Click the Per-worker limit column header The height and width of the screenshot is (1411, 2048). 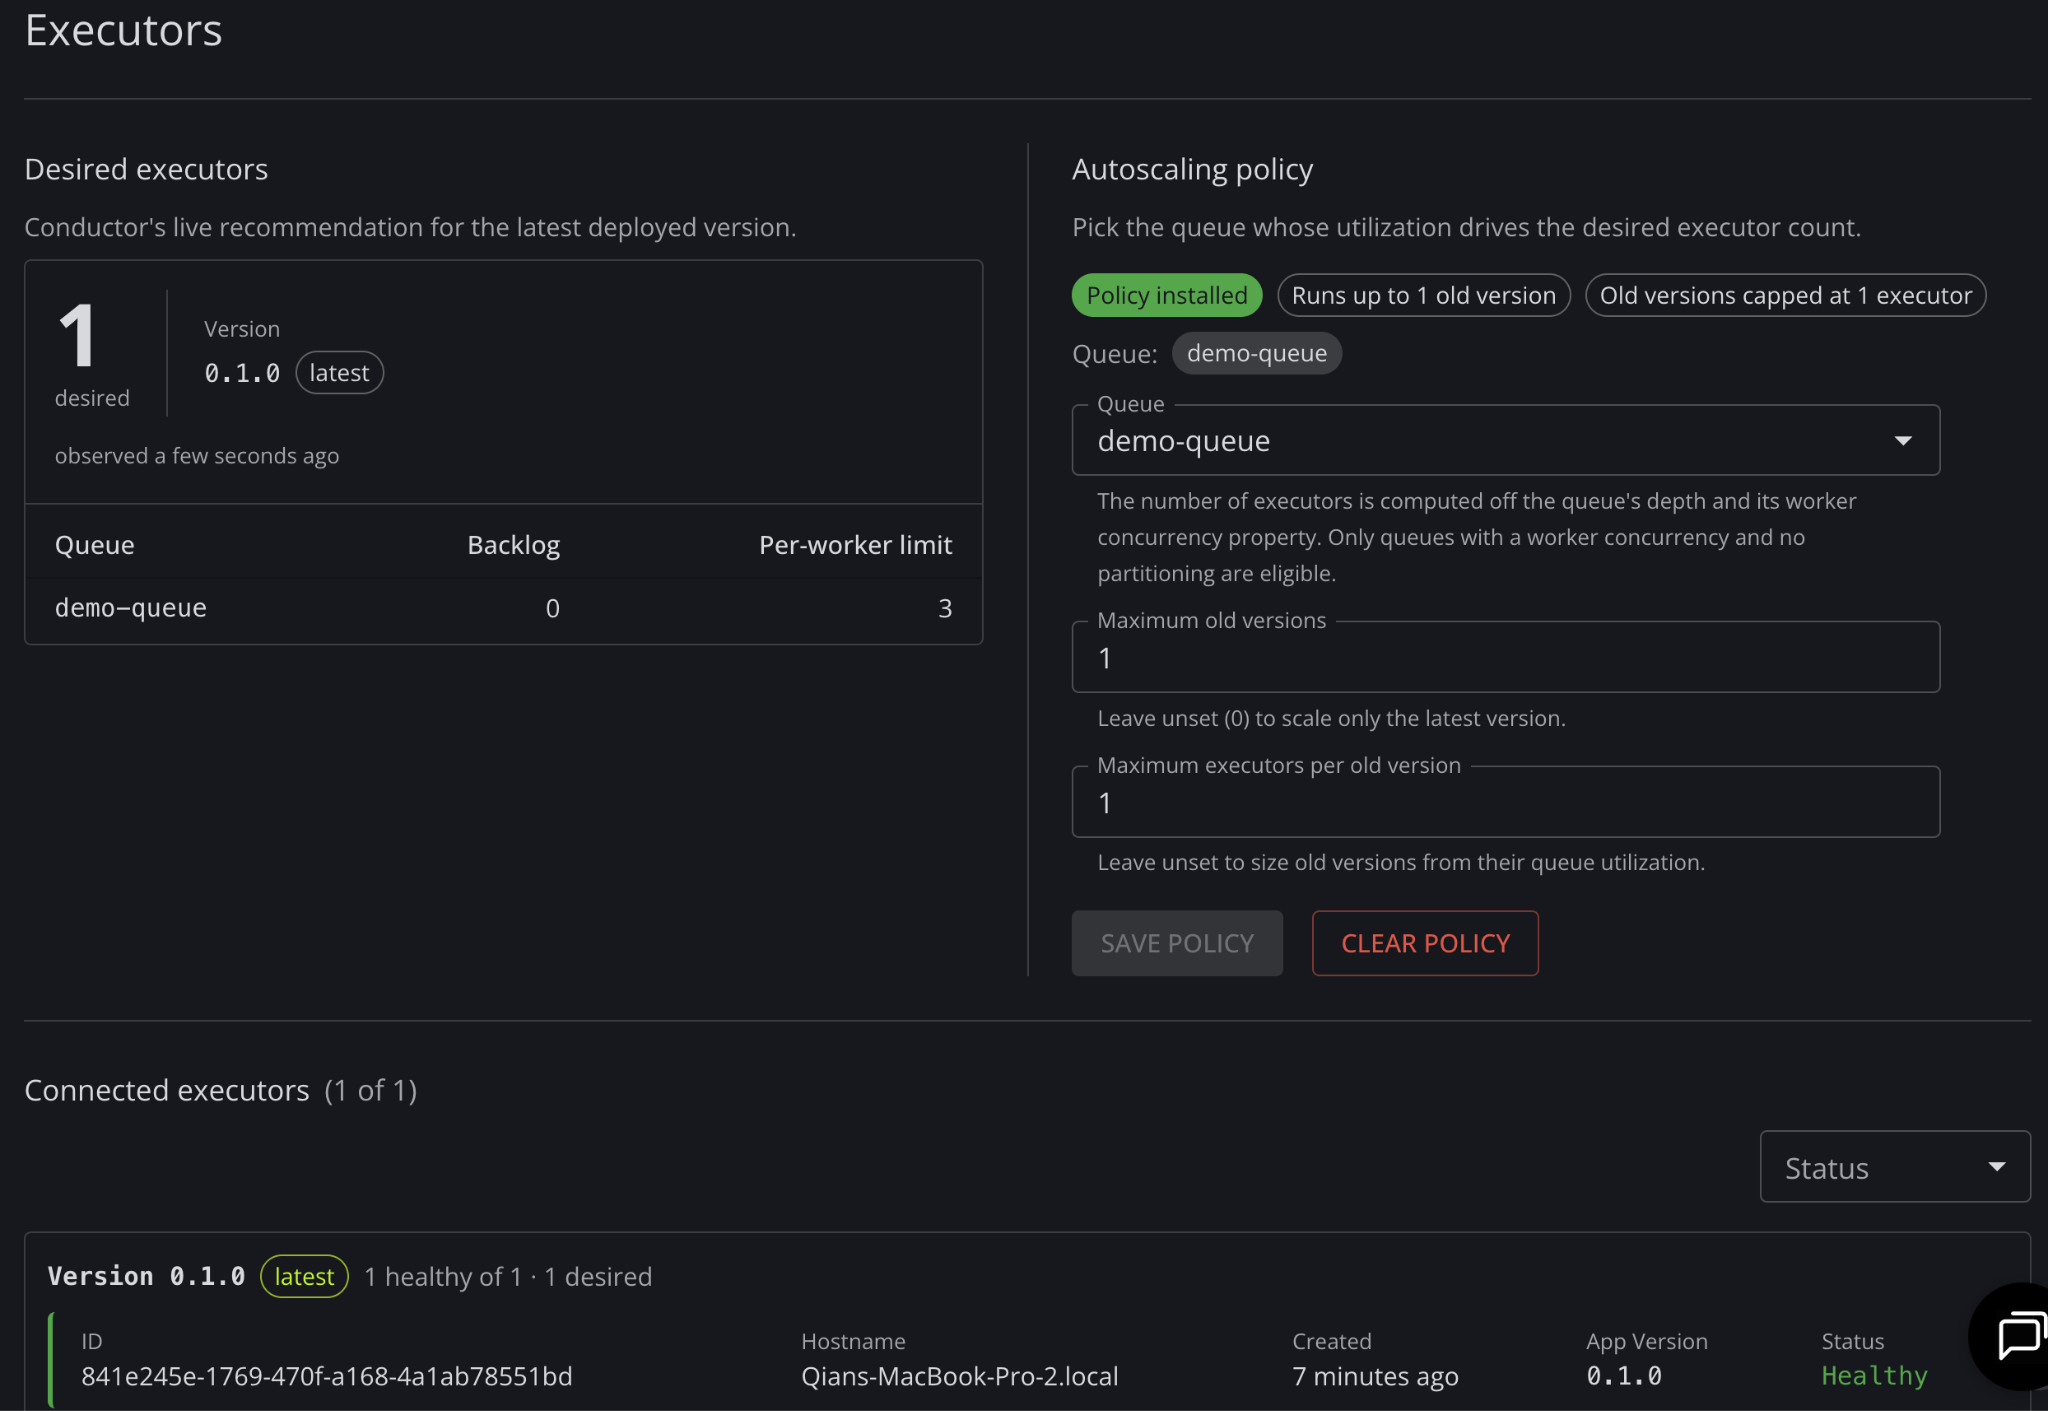[x=855, y=545]
